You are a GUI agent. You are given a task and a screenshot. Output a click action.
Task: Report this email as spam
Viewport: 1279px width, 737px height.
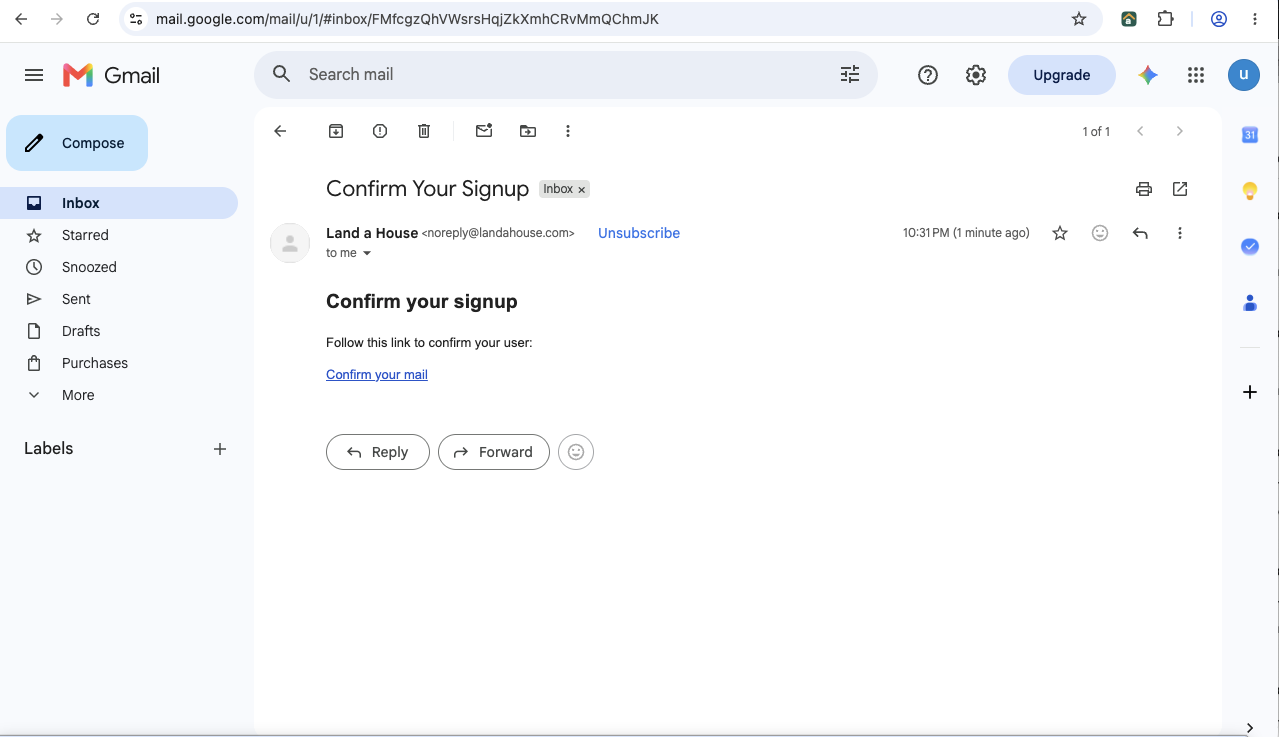pyautogui.click(x=380, y=131)
